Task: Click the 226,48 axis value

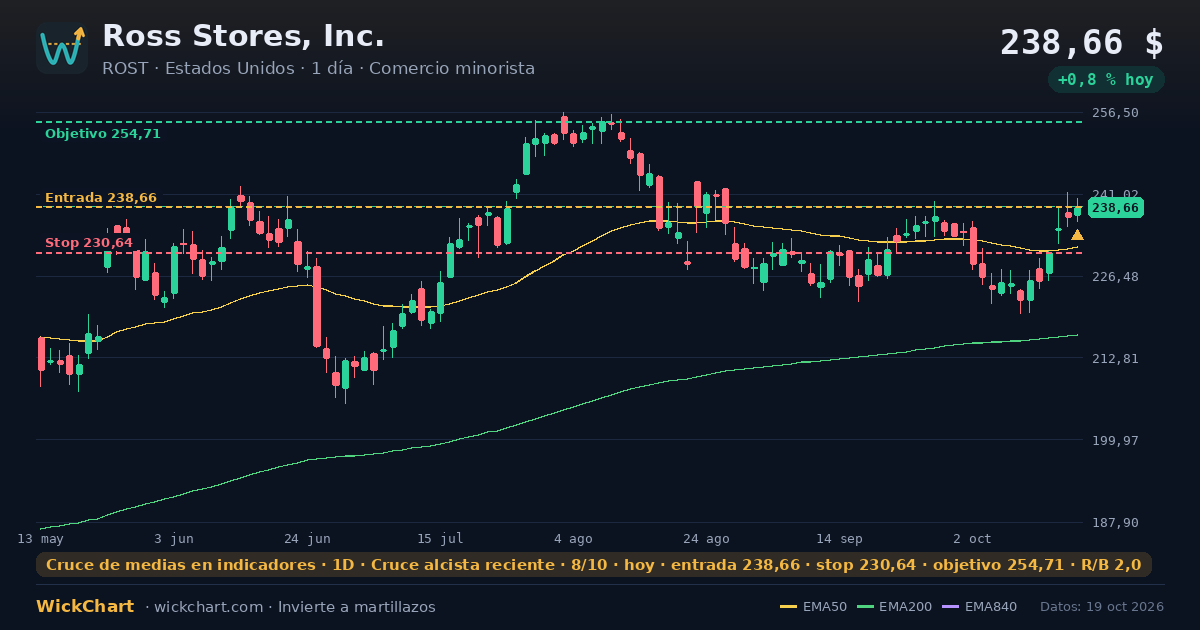Action: point(1115,277)
